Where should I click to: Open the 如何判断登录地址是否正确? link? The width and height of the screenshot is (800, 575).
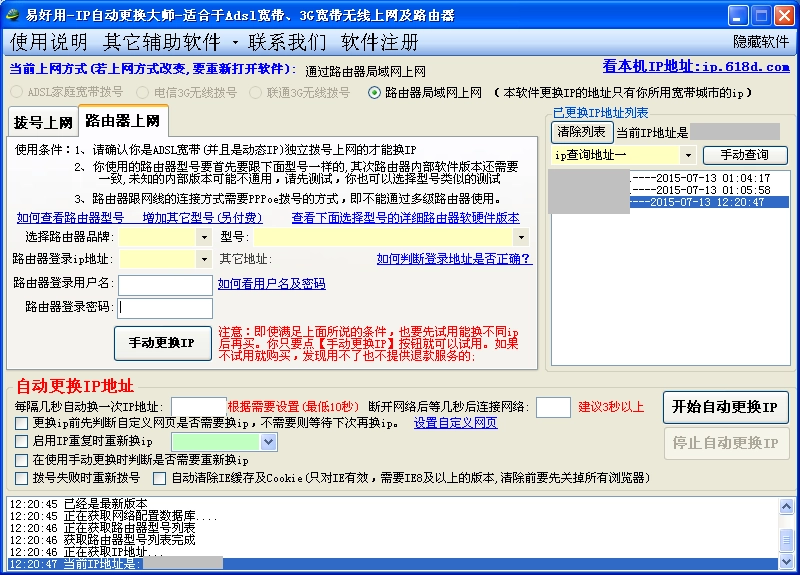[x=455, y=259]
